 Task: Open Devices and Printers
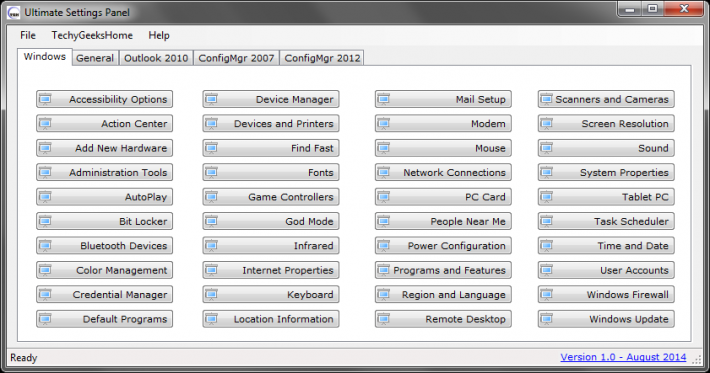271,124
